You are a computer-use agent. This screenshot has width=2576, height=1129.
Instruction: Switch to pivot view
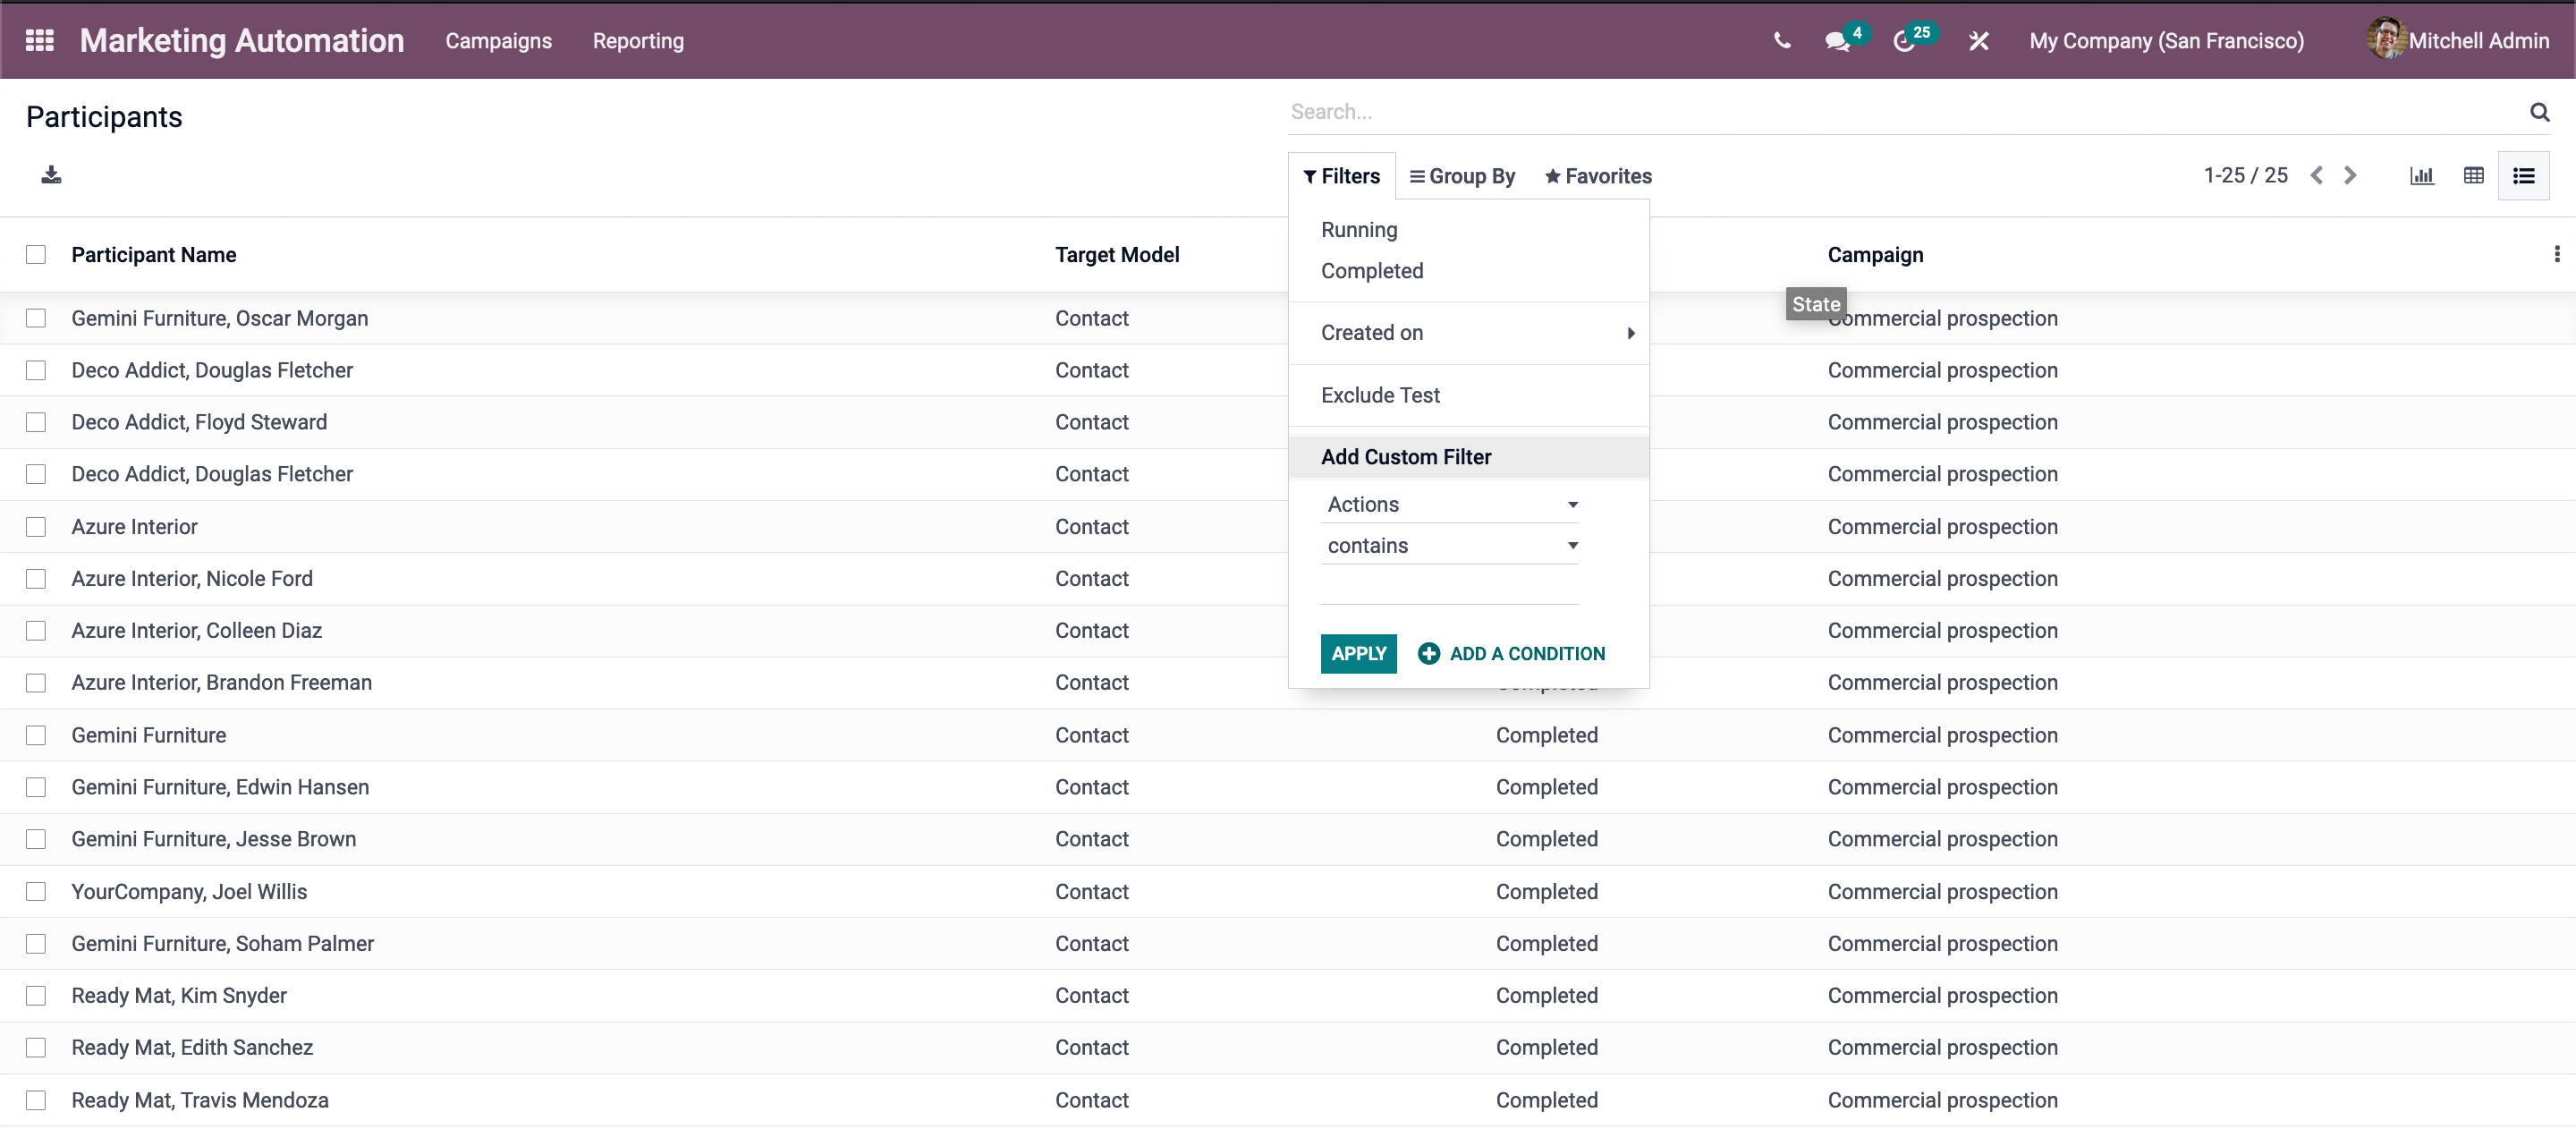2473,176
